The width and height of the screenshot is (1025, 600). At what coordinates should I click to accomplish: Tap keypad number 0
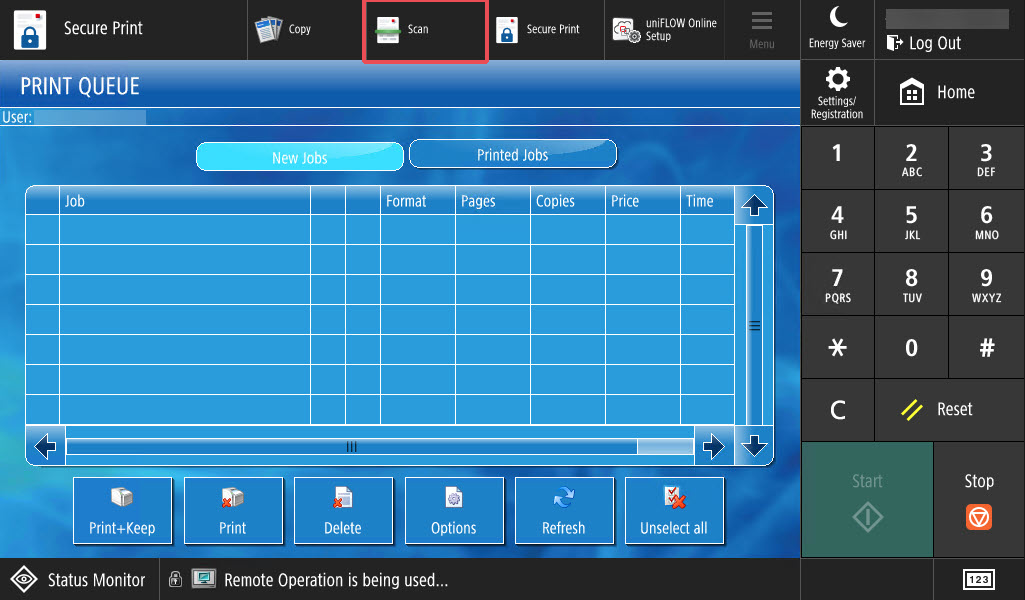coord(911,347)
